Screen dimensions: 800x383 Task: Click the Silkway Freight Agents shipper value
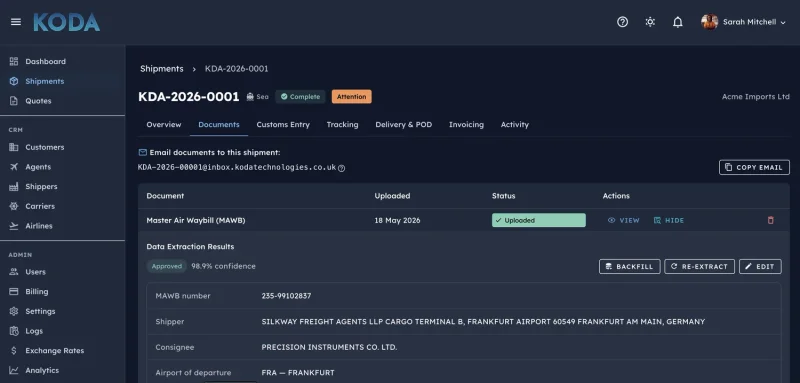pos(483,322)
